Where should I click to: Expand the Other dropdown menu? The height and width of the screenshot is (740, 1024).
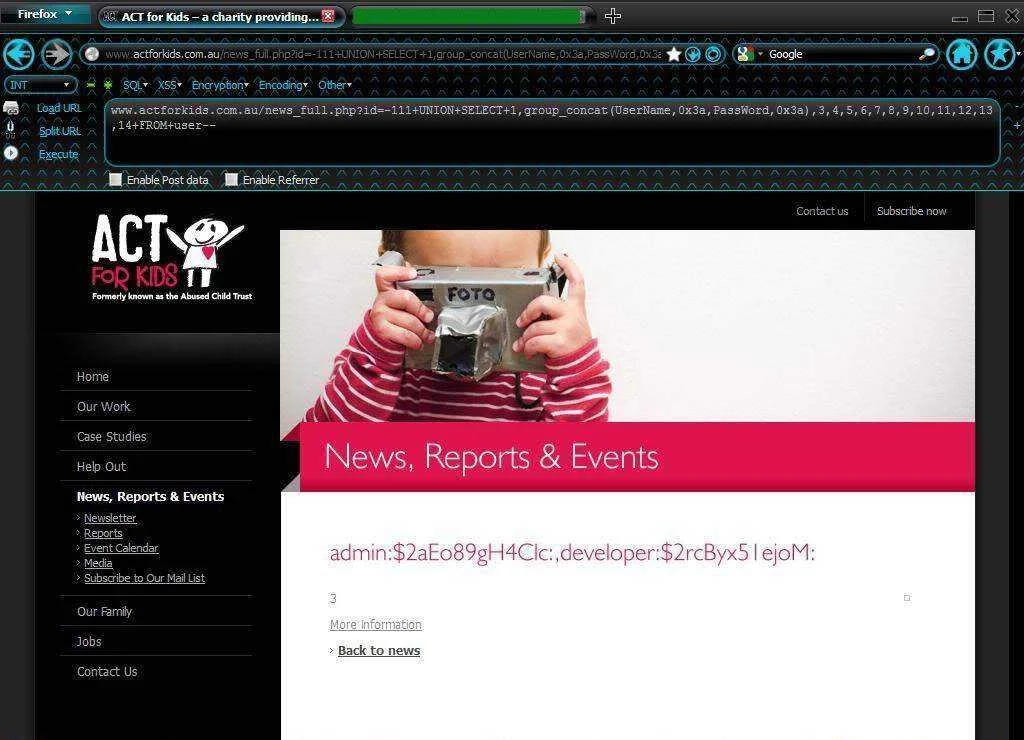334,85
